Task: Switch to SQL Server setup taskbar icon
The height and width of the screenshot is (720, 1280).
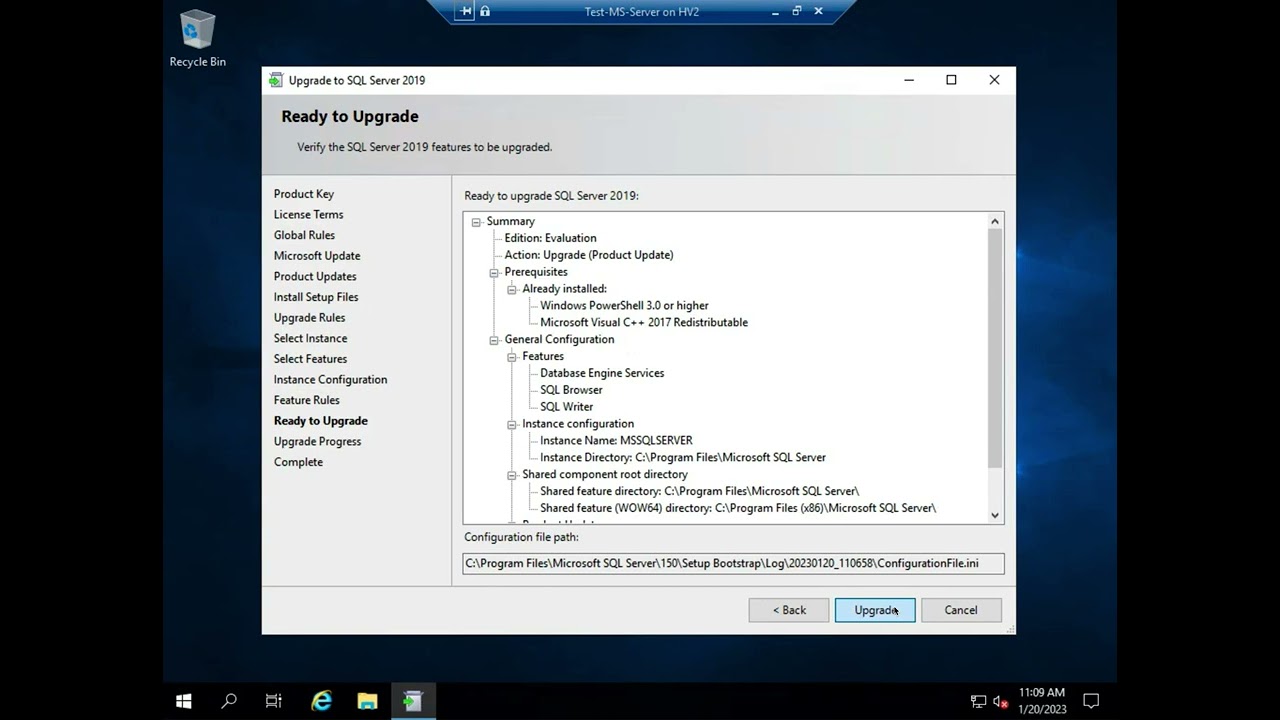Action: (x=412, y=701)
